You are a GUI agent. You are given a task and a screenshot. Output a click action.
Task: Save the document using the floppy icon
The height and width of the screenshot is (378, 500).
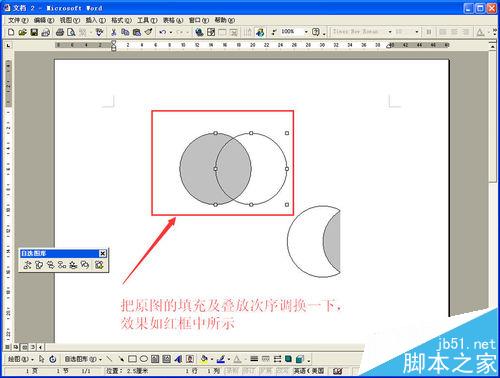pos(34,32)
